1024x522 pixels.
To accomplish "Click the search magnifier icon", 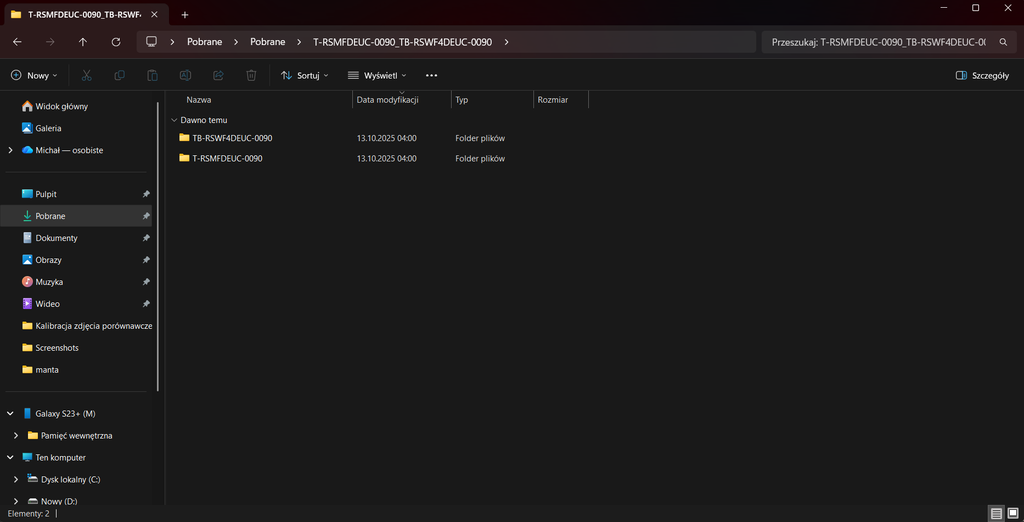I will (x=1003, y=42).
